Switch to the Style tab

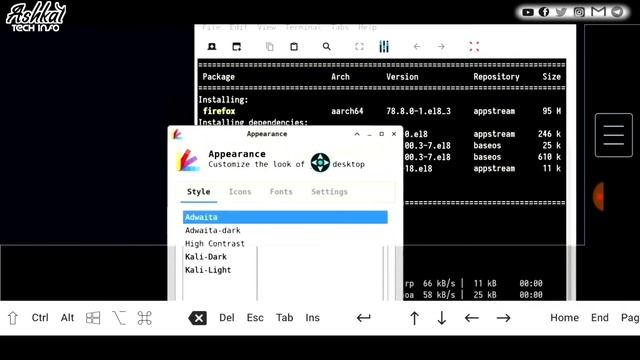pyautogui.click(x=199, y=192)
